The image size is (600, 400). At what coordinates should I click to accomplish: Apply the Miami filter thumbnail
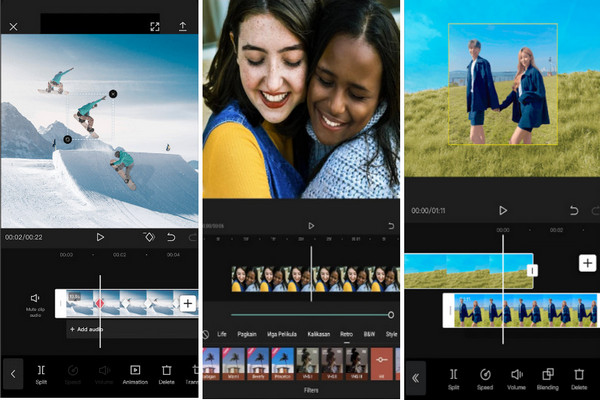tap(233, 364)
